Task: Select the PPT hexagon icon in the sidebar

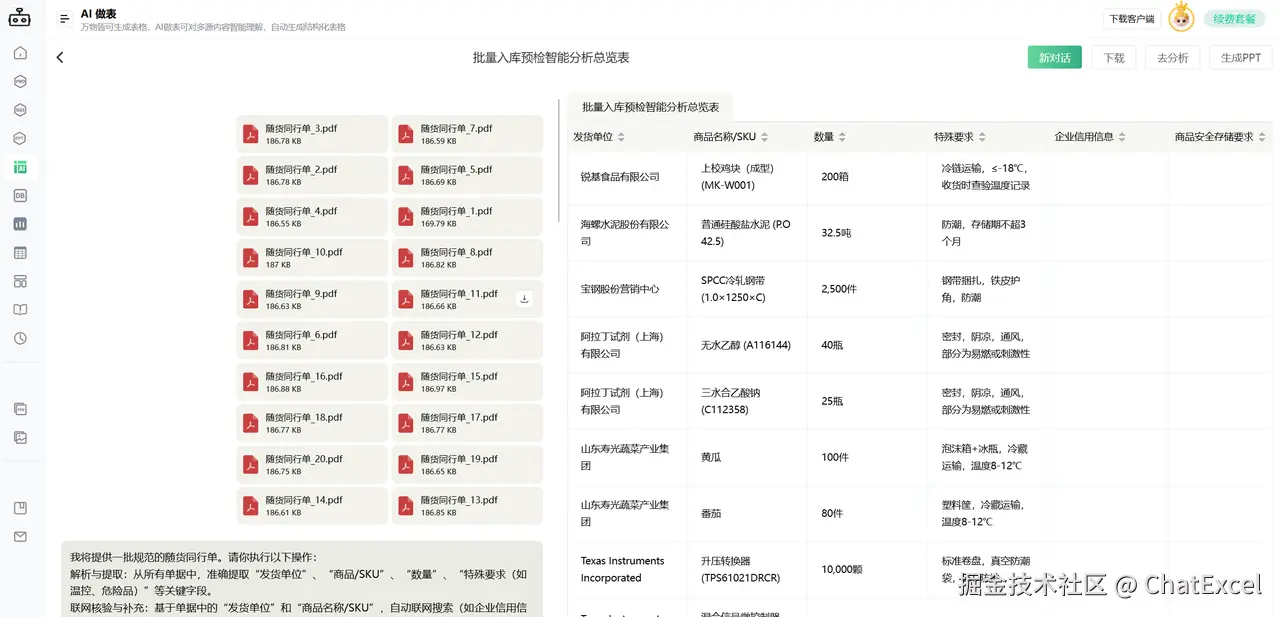Action: pos(20,138)
